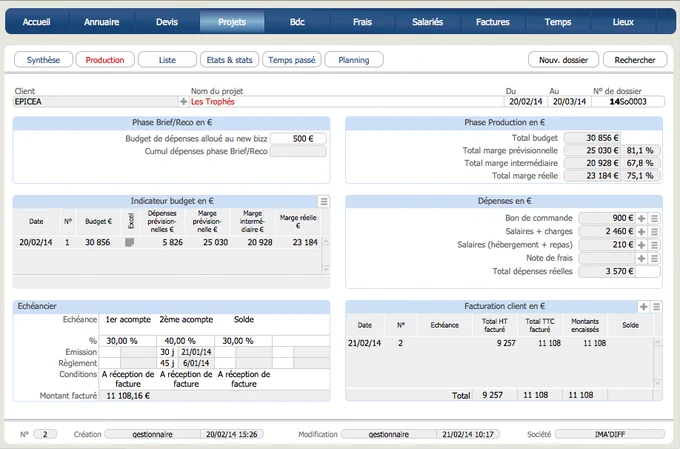Viewport: 680px width, 449px height.
Task: Open Bon de commande list icon
Action: [654, 218]
